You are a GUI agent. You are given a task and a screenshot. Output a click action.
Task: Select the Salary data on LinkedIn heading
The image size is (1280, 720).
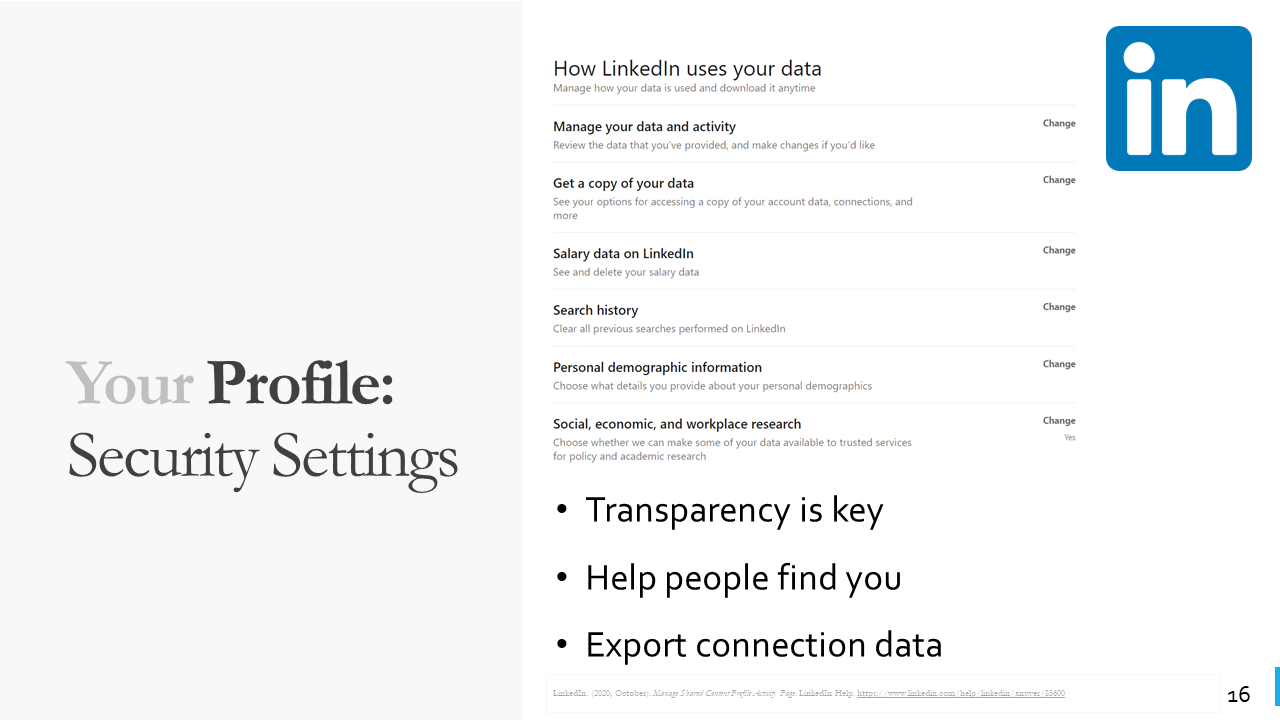coord(623,254)
